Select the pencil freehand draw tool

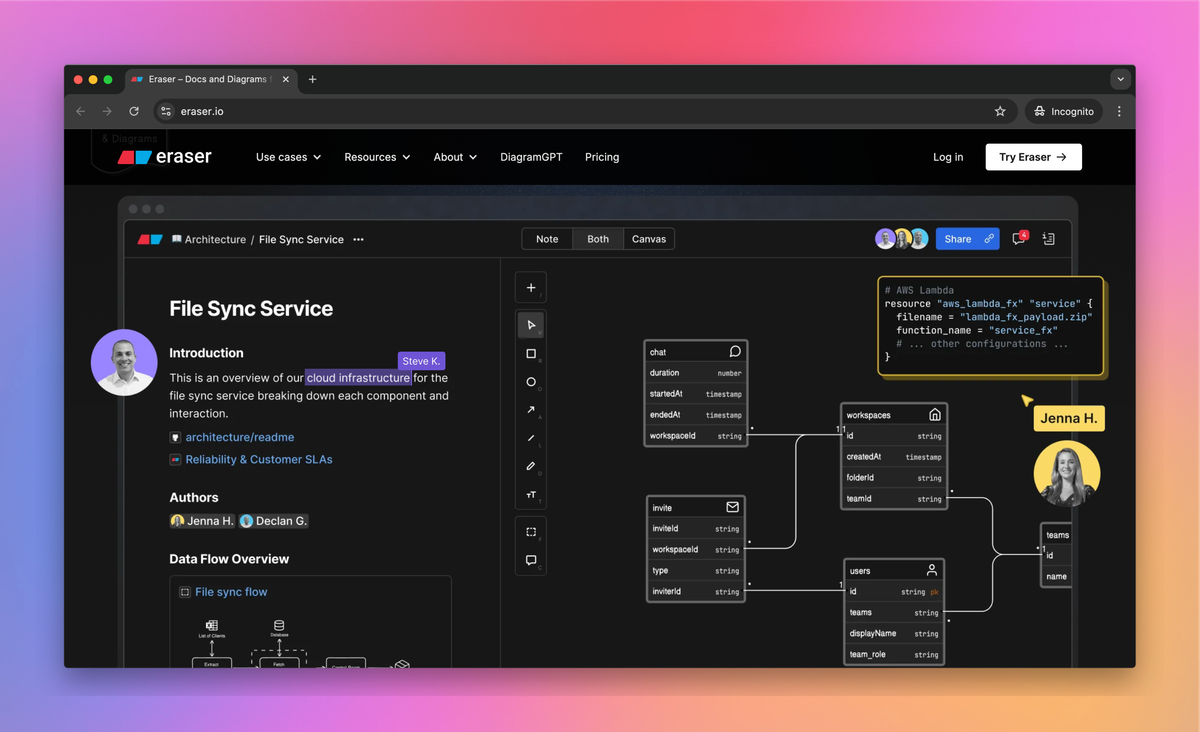click(x=531, y=466)
